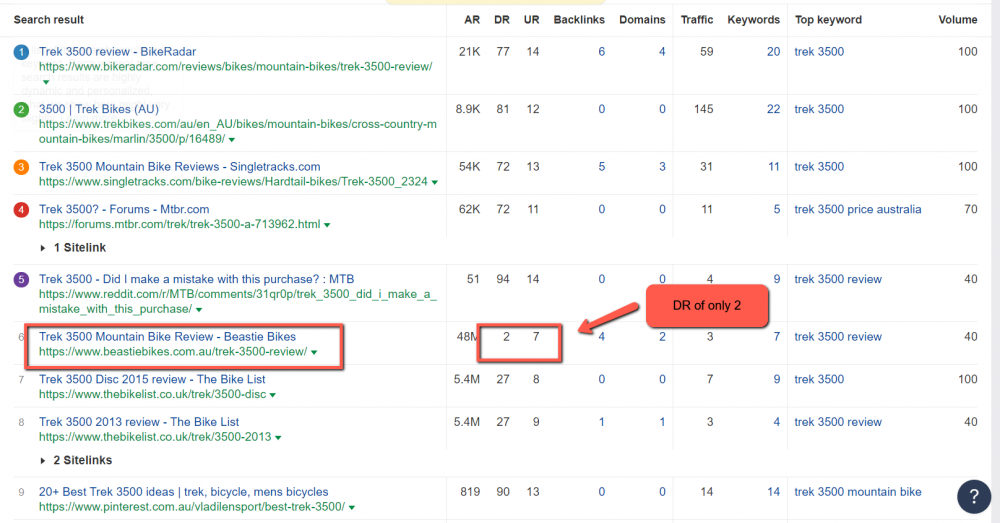
Task: Open URL dropdown for pinterest.com.au result
Action: [352, 508]
